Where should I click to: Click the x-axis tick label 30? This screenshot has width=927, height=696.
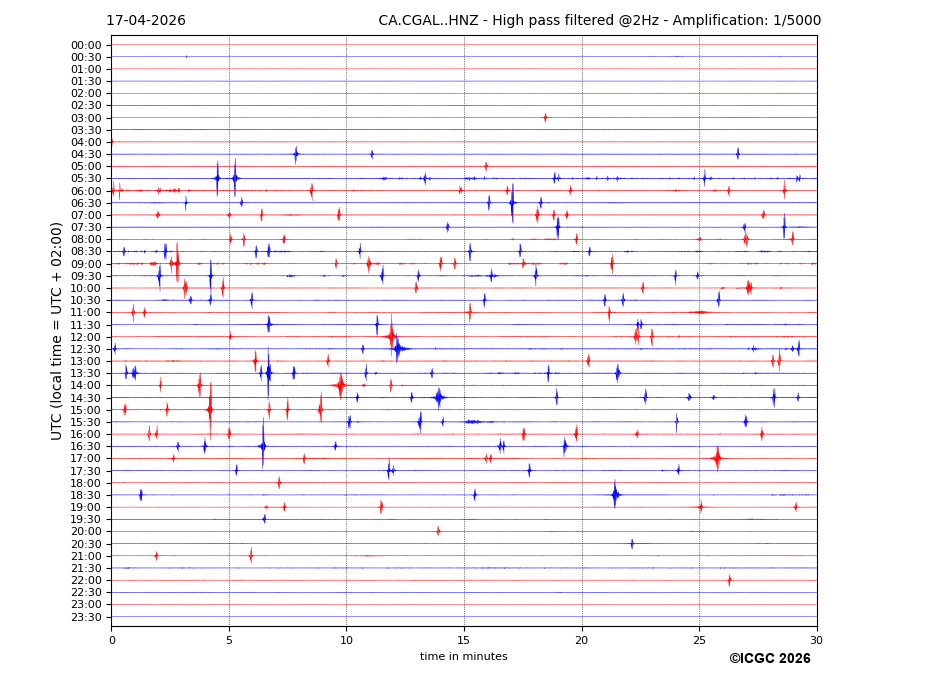[817, 640]
